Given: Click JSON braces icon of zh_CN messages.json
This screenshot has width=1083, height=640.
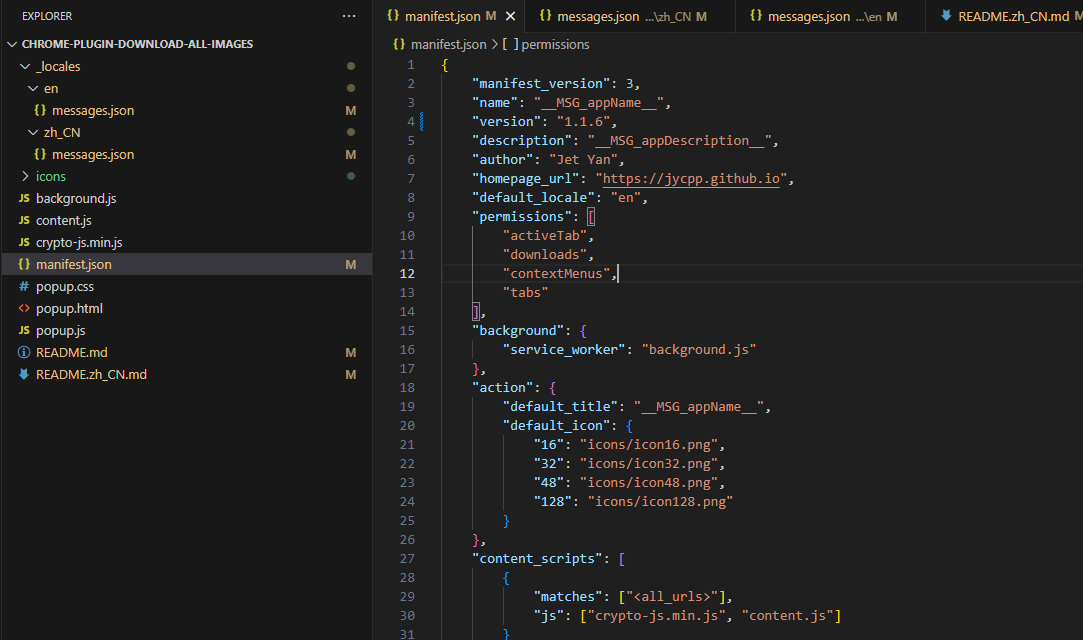Looking at the screenshot, I should (x=40, y=155).
